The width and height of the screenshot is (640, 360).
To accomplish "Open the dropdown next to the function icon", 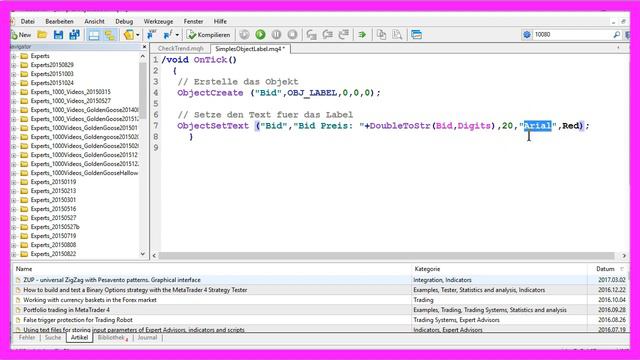I will [177, 35].
